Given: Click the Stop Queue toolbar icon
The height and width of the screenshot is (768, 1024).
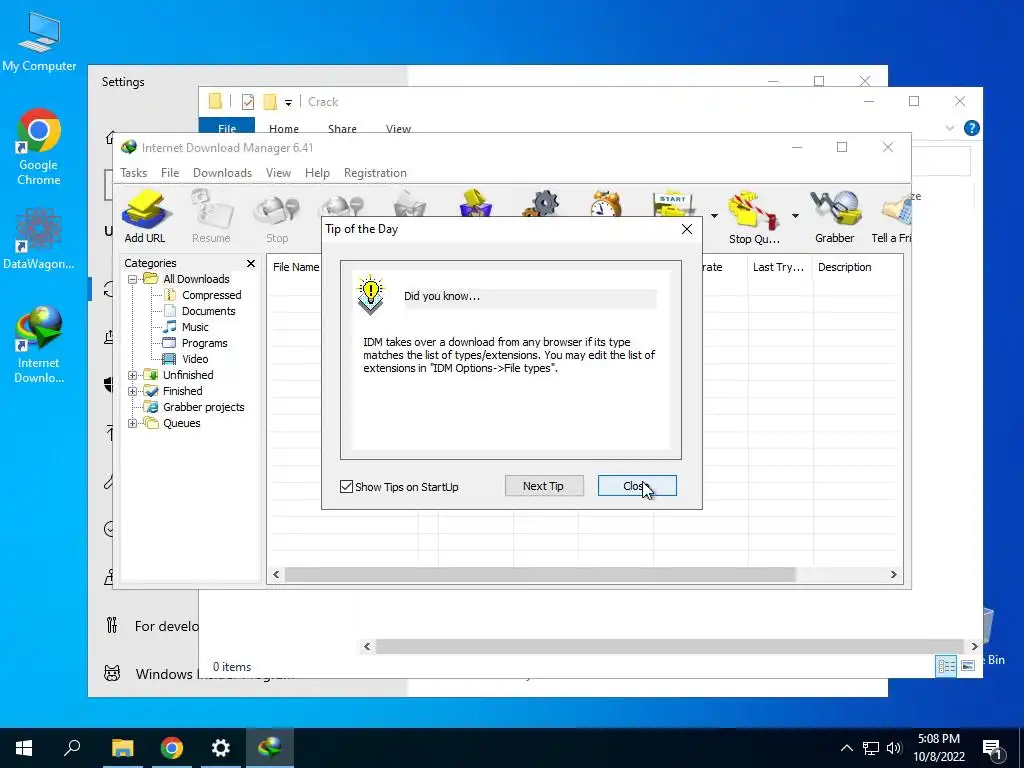Looking at the screenshot, I should point(754,217).
